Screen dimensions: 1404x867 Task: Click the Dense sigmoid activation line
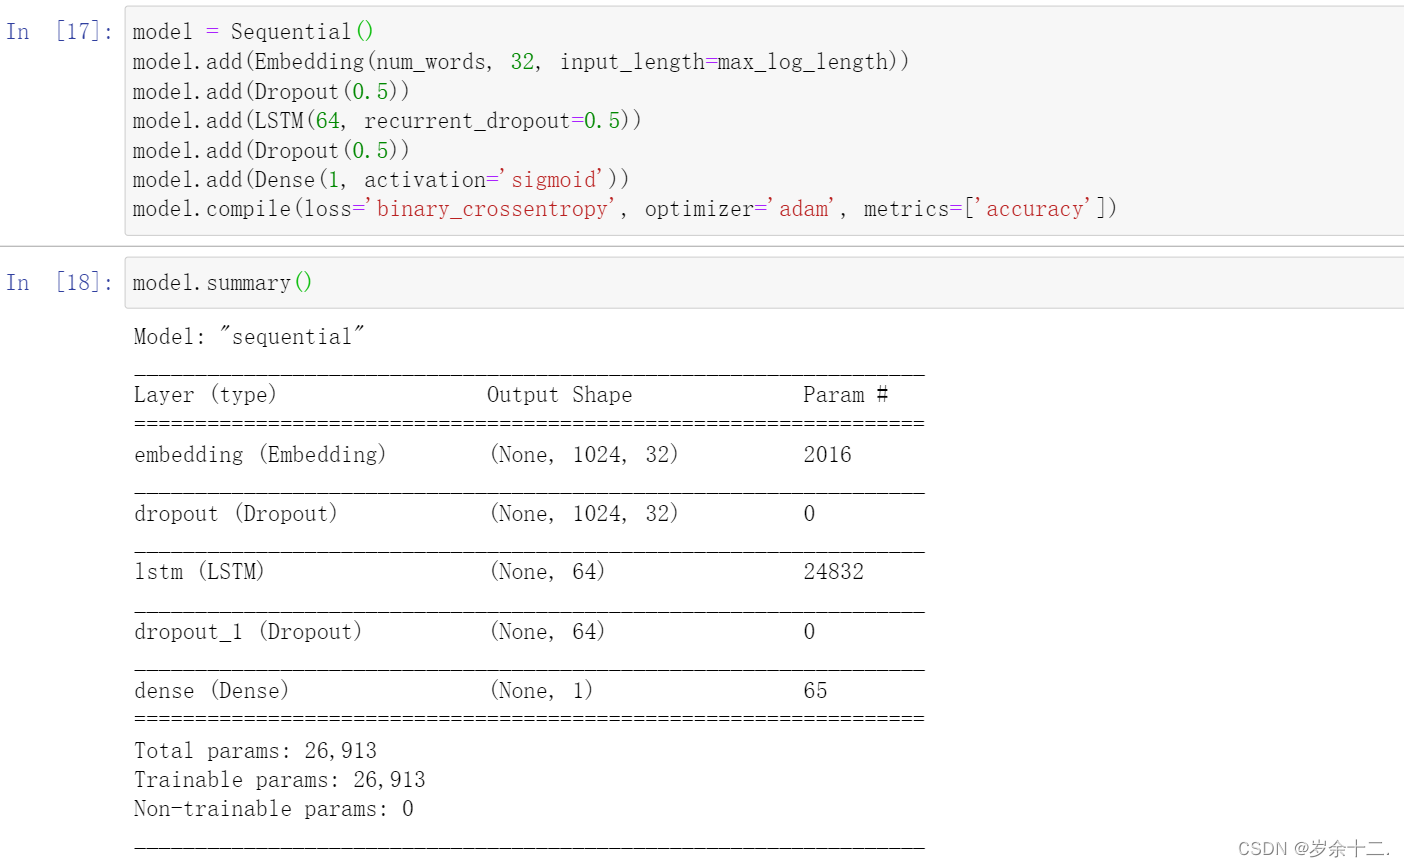tap(381, 180)
